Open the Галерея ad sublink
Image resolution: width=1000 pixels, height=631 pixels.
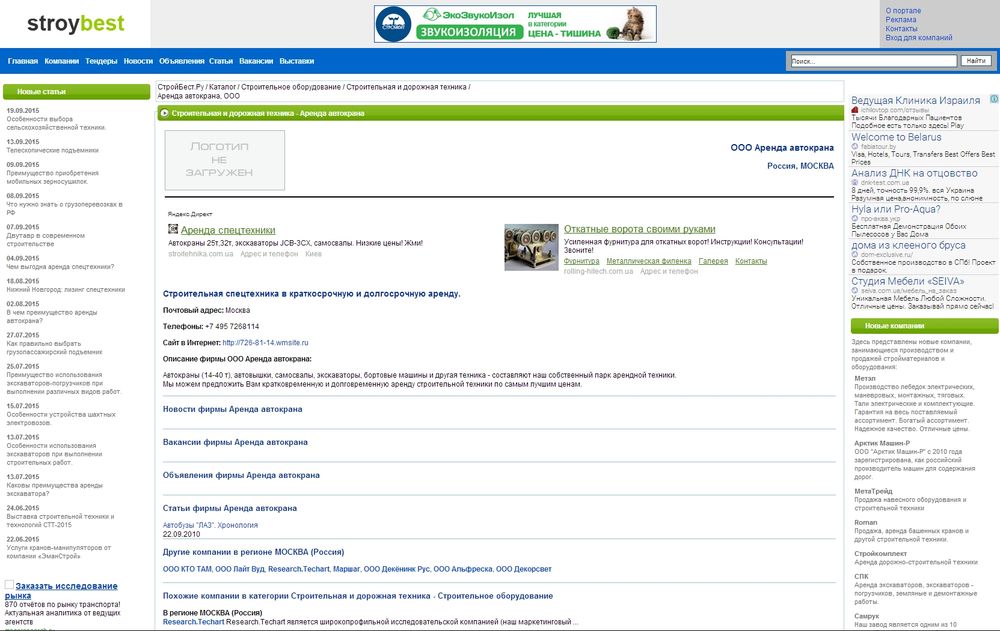click(713, 261)
